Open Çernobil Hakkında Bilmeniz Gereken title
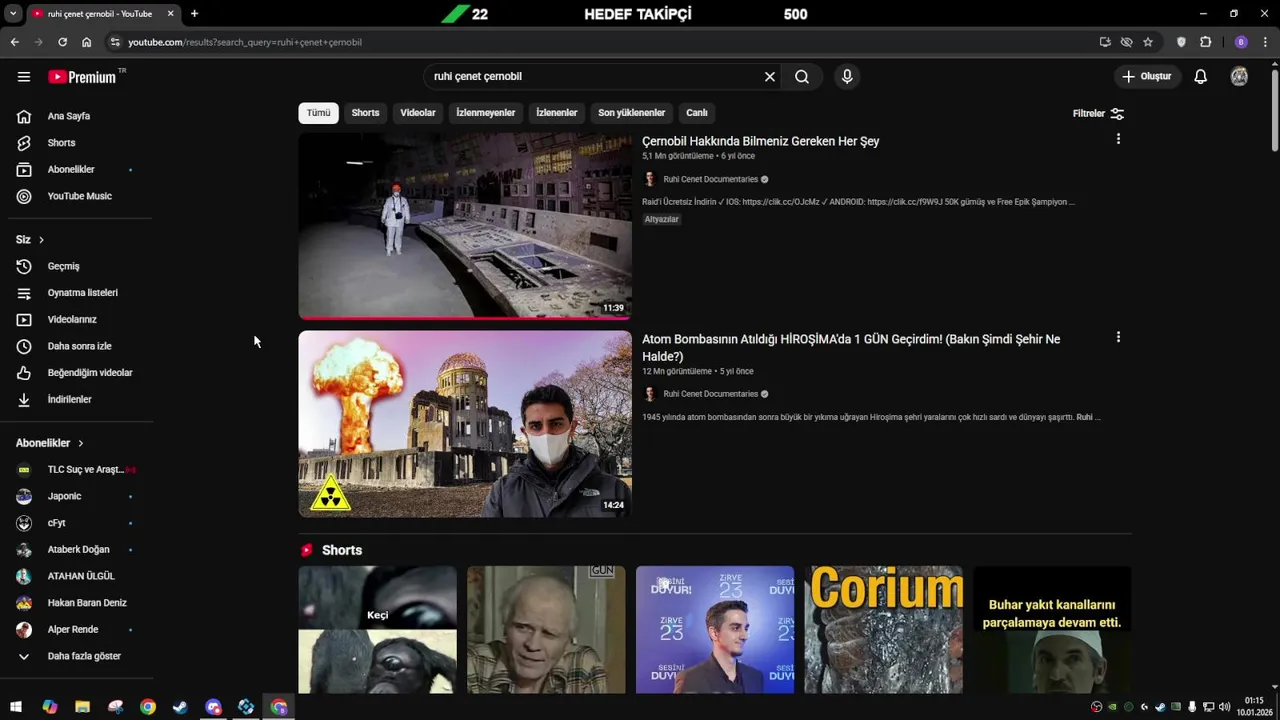The width and height of the screenshot is (1280, 720). (761, 141)
